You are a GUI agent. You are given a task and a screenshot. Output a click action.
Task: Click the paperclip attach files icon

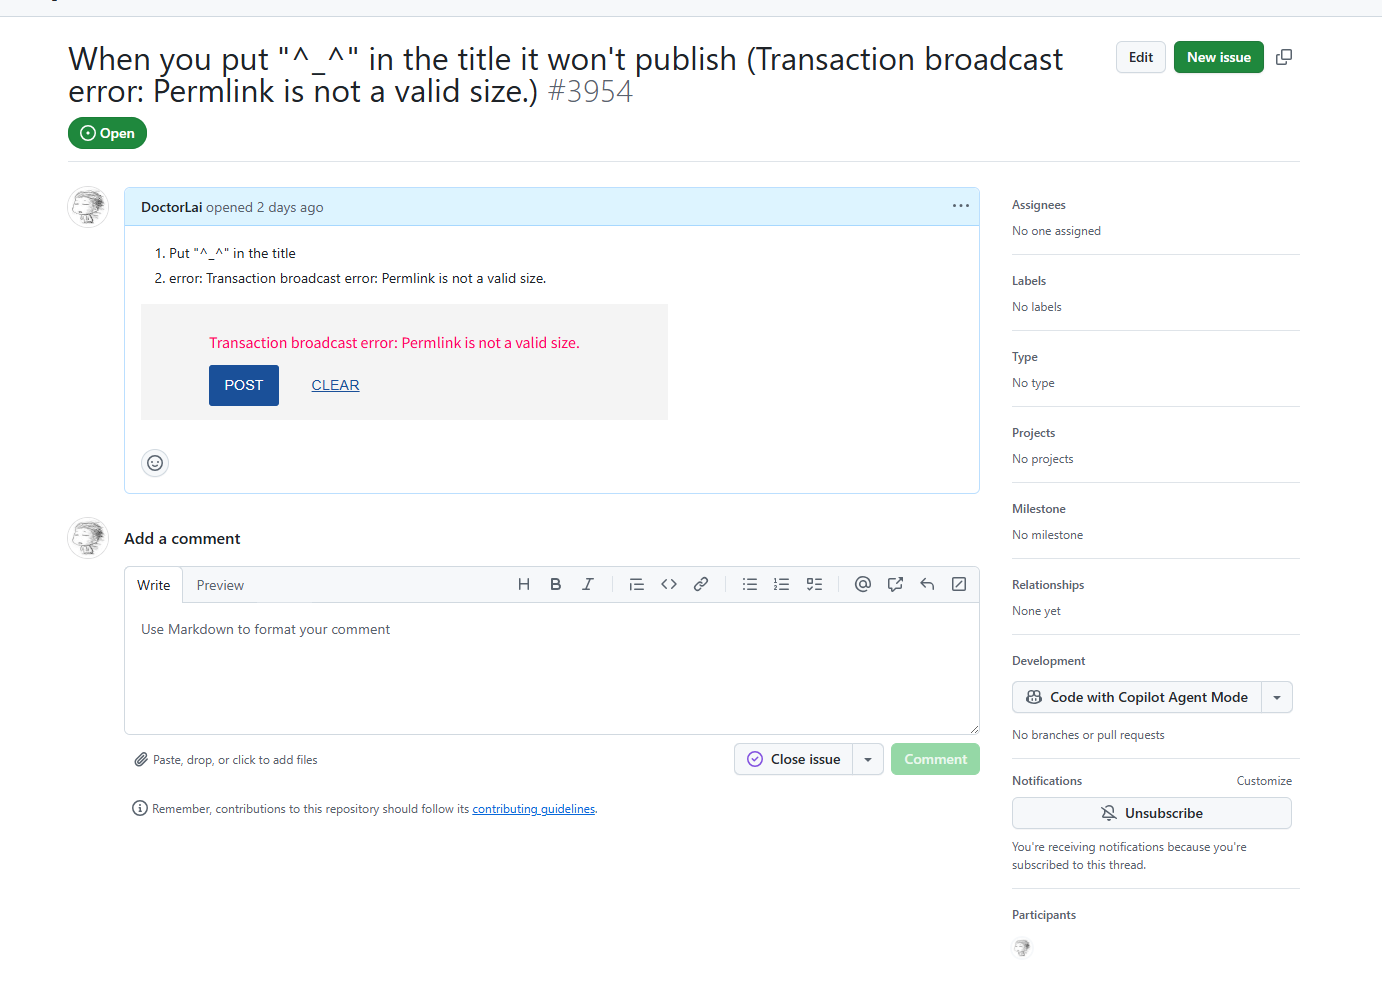141,760
